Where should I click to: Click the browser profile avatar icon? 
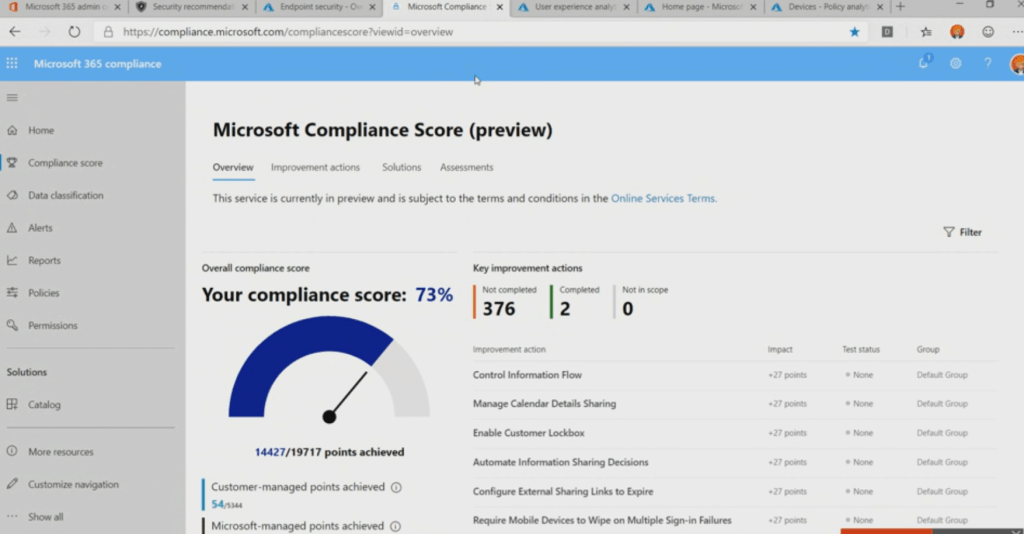pos(957,31)
